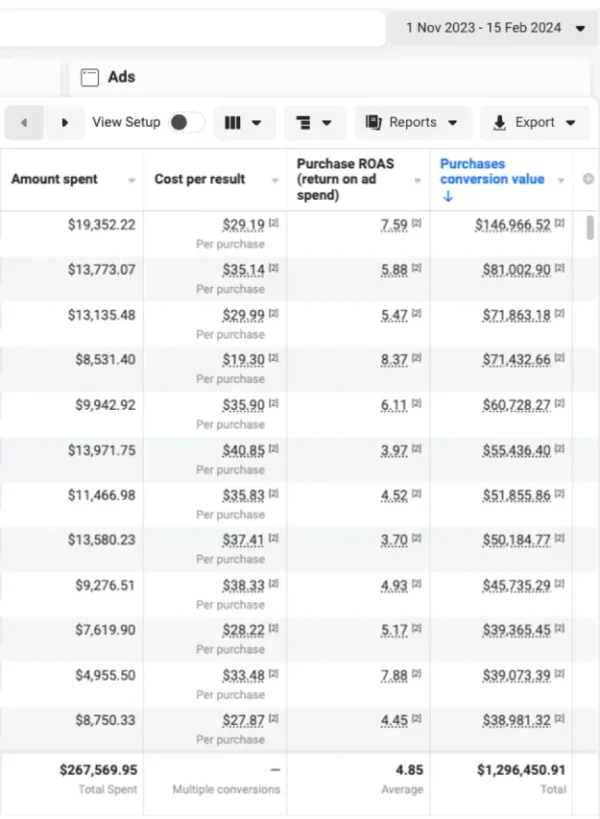
Task: Expand the Cost per result column arrow
Action: (x=275, y=180)
